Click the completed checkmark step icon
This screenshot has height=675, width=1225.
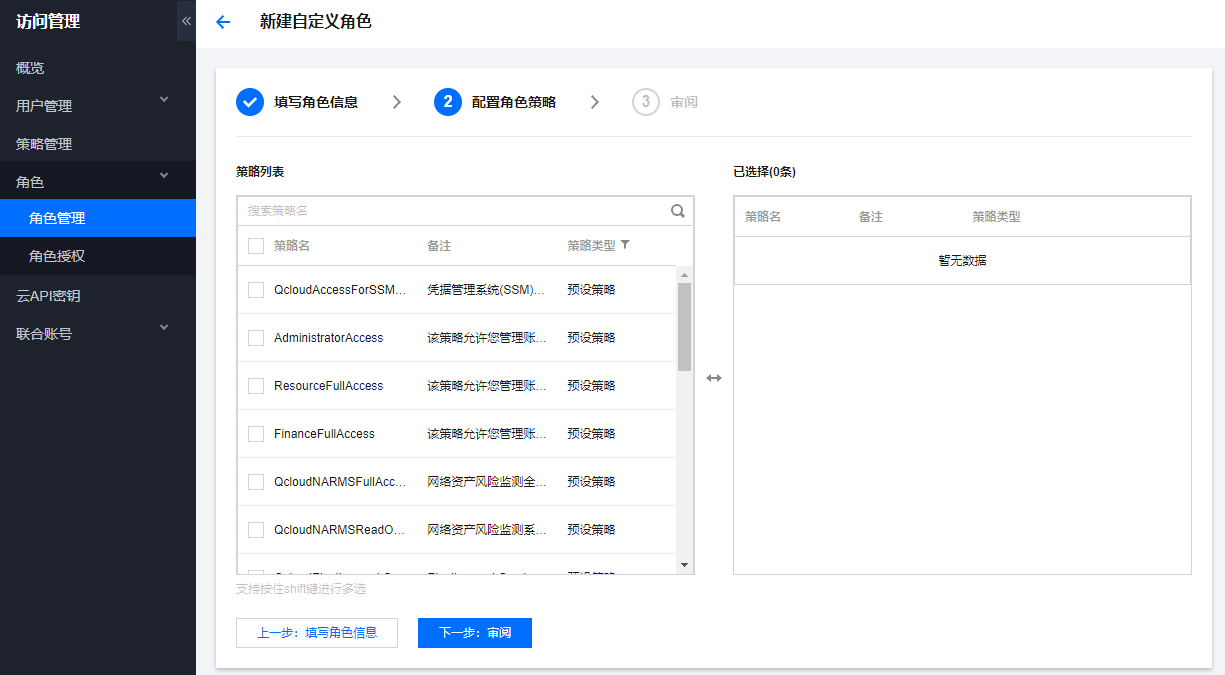tap(250, 102)
